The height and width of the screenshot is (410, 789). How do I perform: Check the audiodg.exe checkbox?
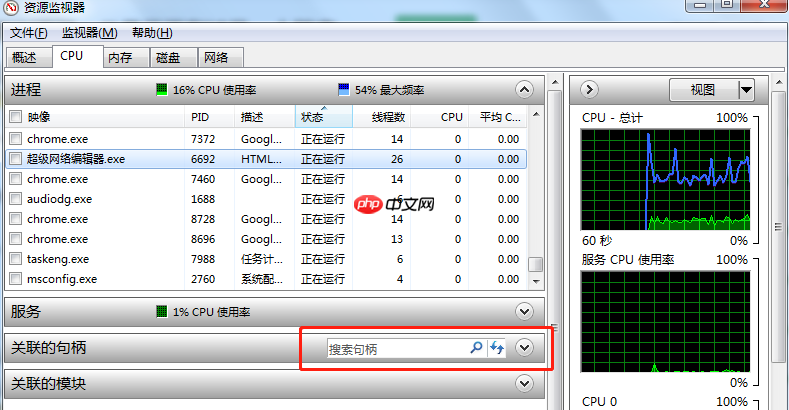tap(16, 199)
